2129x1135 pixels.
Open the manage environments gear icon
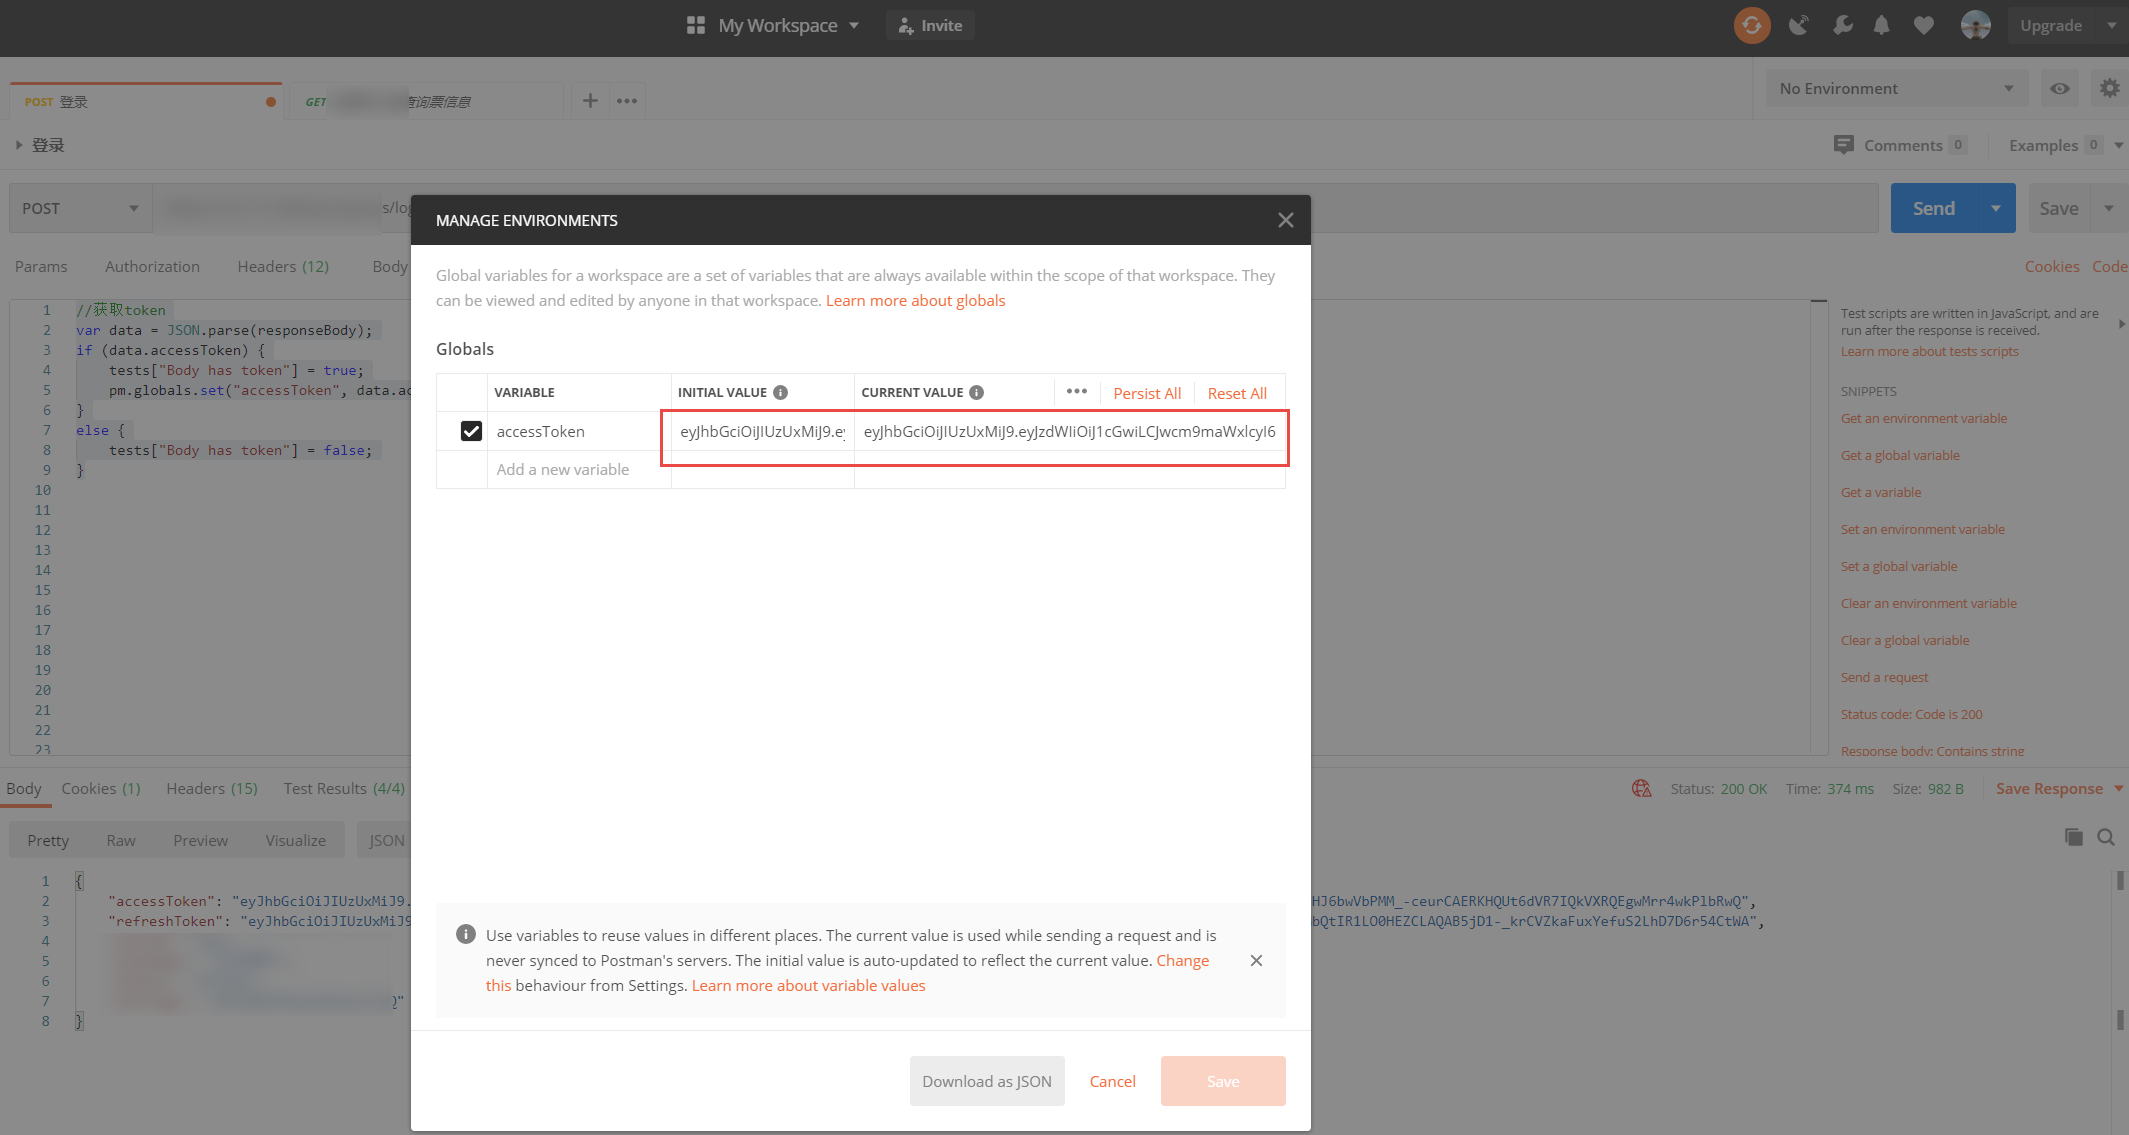click(2109, 89)
